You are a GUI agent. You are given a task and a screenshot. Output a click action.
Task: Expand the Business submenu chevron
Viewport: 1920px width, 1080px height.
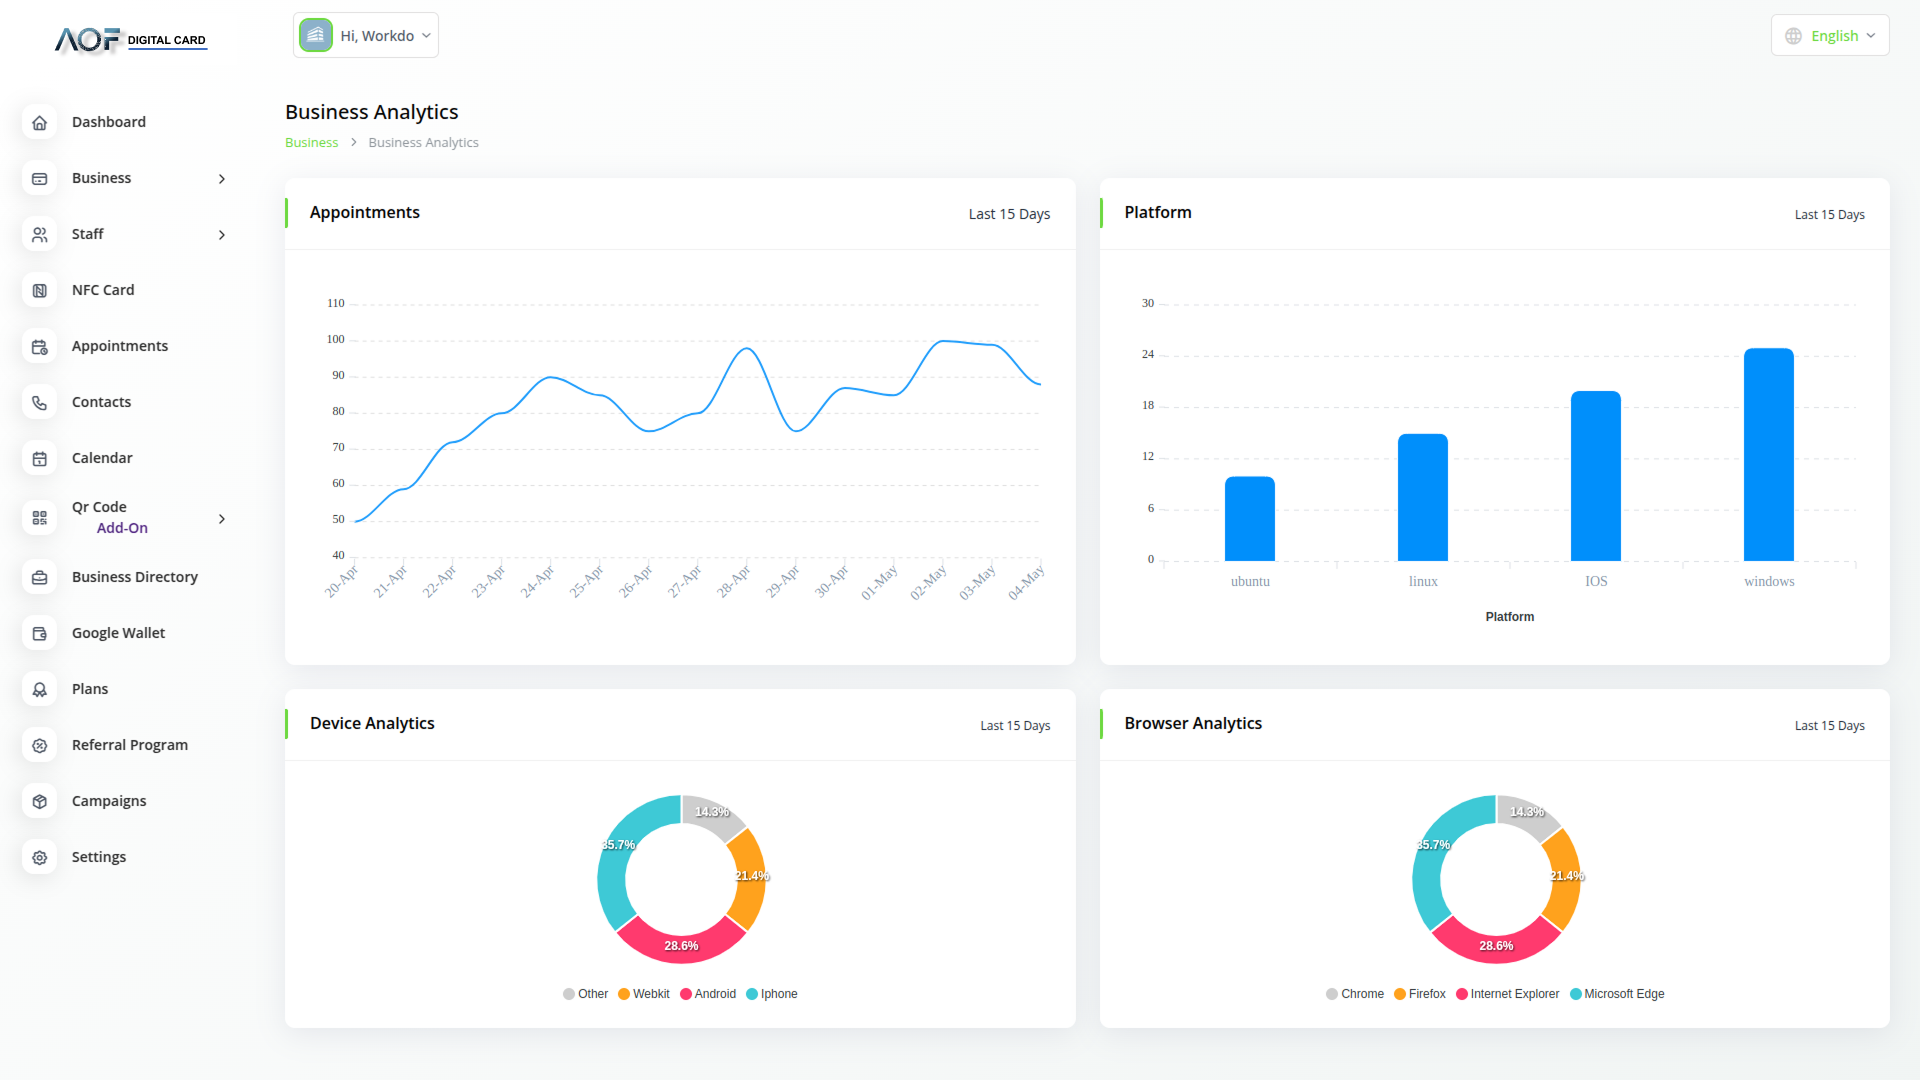[222, 179]
